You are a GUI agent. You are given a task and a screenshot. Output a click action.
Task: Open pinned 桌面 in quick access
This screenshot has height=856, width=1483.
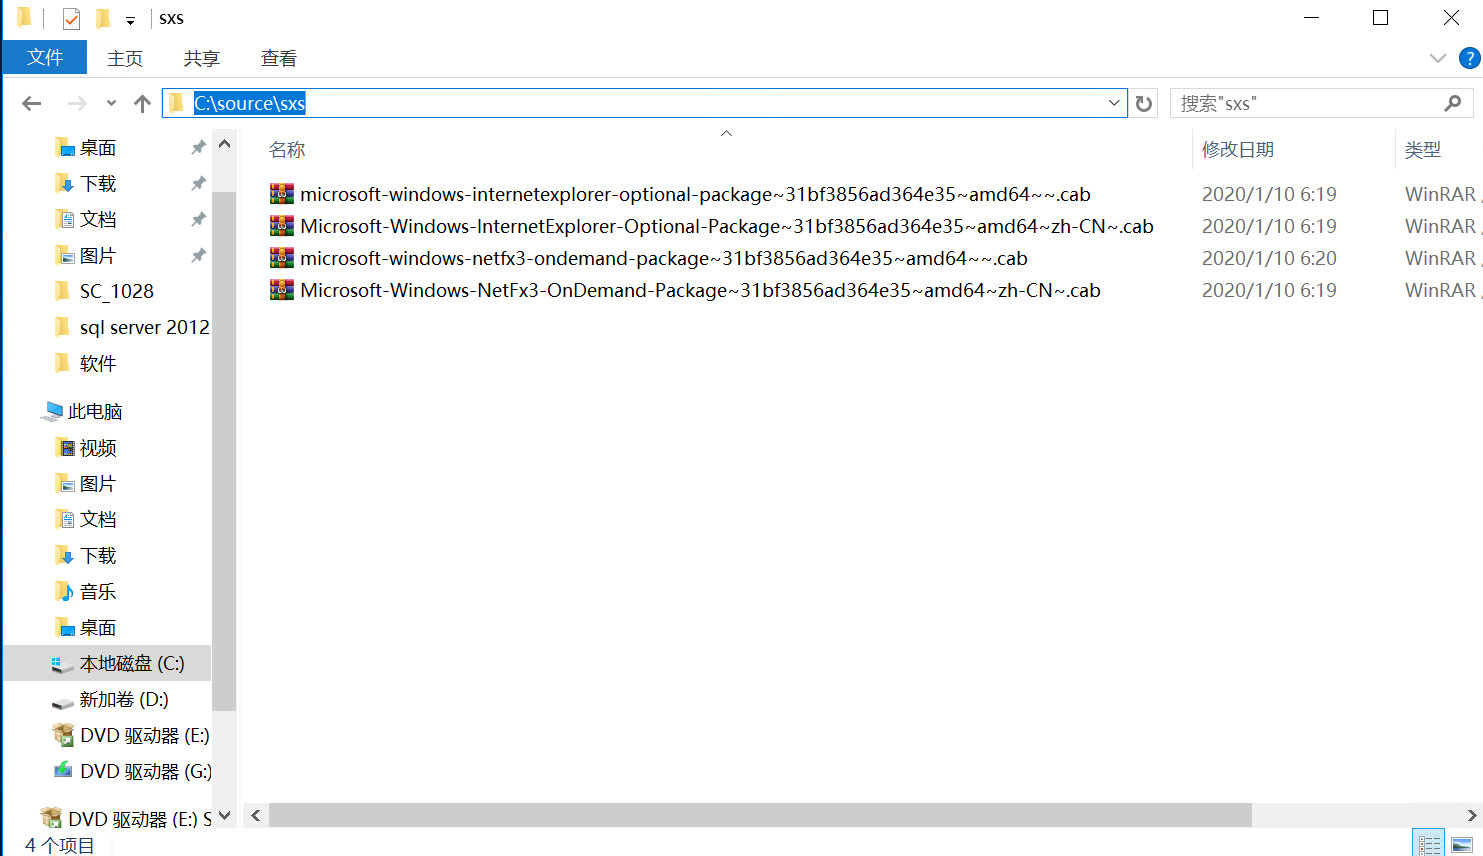[x=98, y=148]
